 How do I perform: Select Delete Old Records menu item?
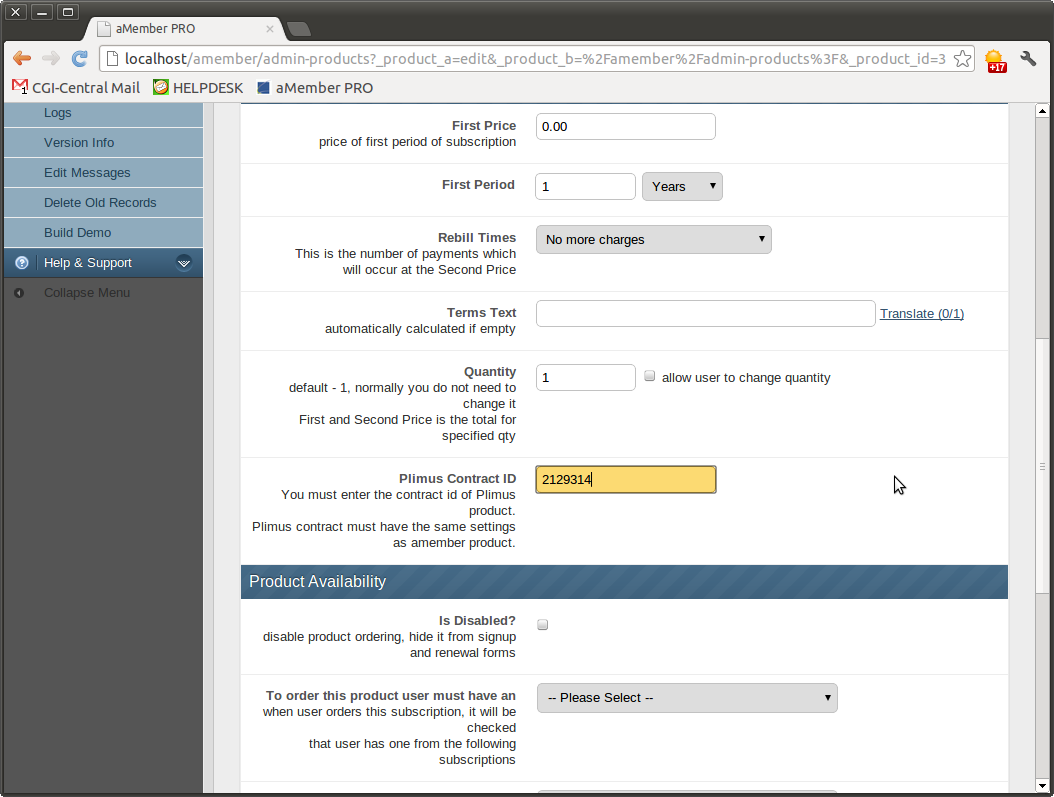click(100, 203)
